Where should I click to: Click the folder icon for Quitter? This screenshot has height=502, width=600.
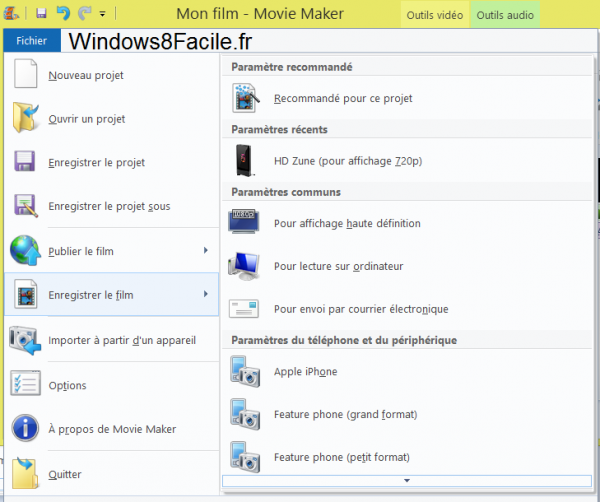pyautogui.click(x=25, y=473)
